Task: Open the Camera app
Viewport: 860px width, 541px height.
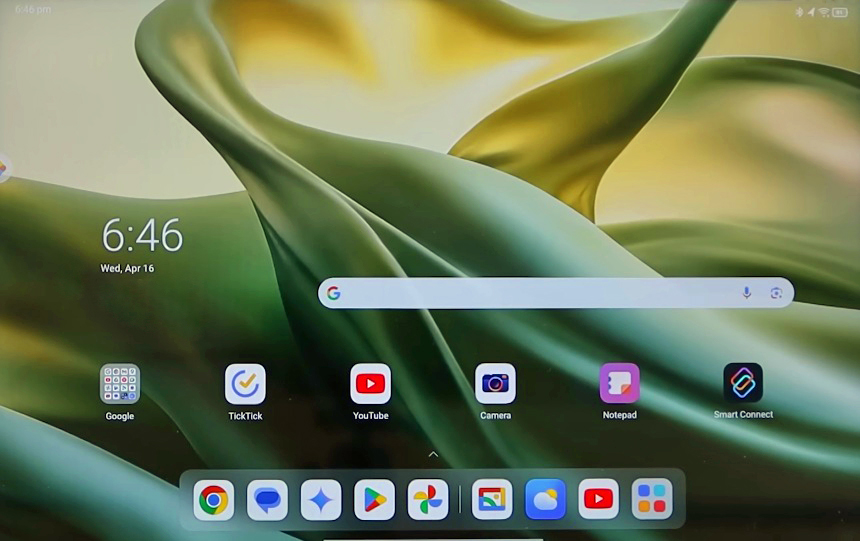Action: tap(495, 383)
